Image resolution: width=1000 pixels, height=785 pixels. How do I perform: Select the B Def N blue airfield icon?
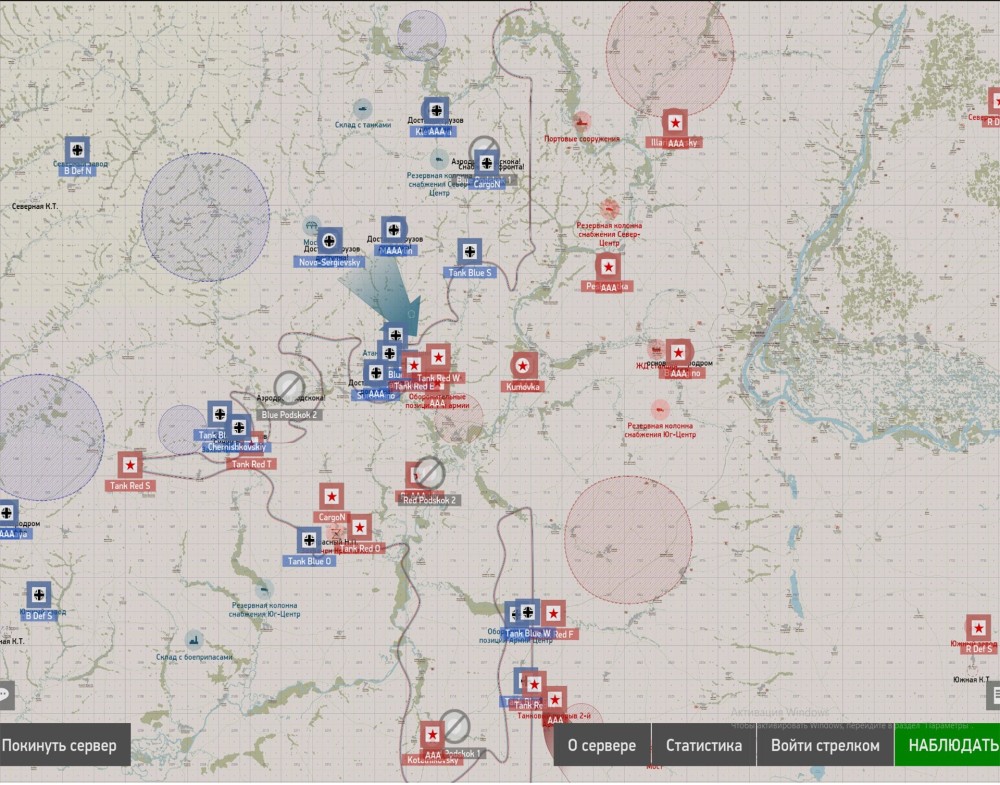point(77,150)
